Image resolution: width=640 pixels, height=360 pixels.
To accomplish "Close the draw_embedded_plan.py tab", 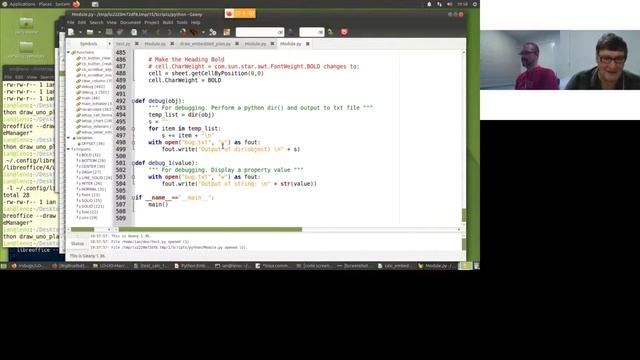I will click(x=237, y=44).
